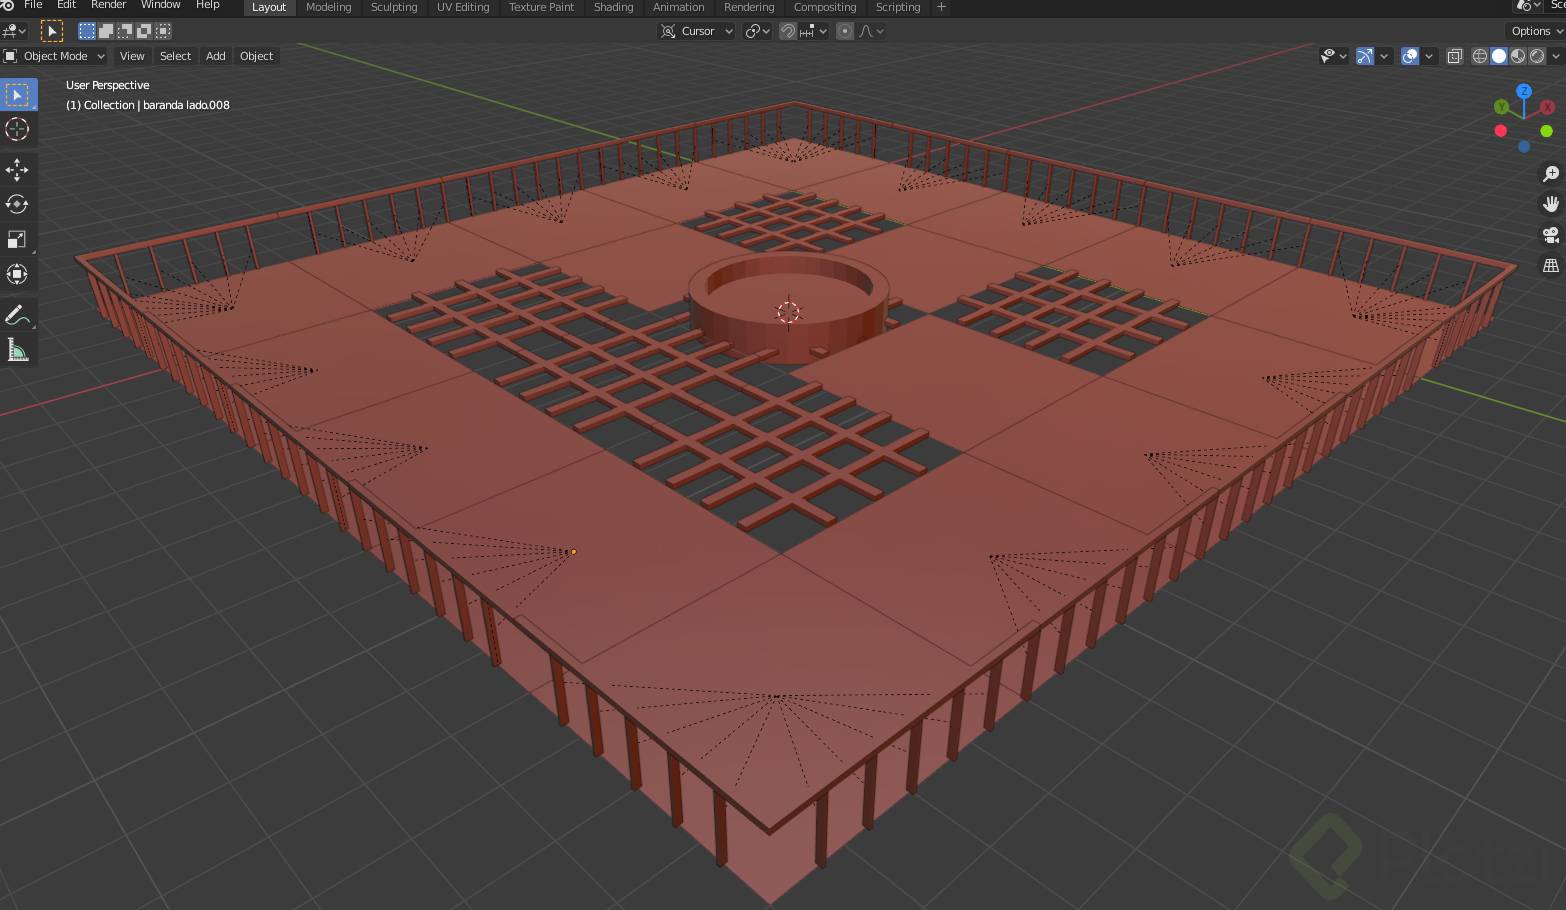Expand the overlays options dropdown arrow
The width and height of the screenshot is (1566, 910).
tap(1429, 56)
